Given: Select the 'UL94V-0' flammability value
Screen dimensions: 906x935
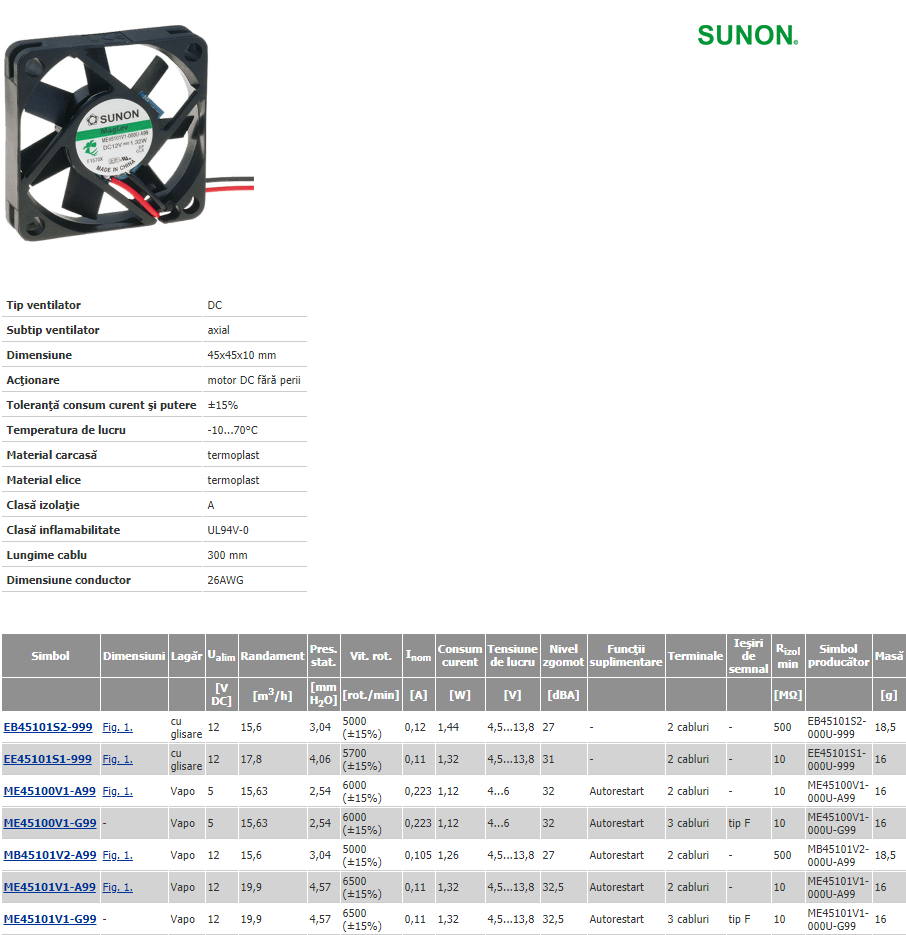Looking at the screenshot, I should (228, 530).
